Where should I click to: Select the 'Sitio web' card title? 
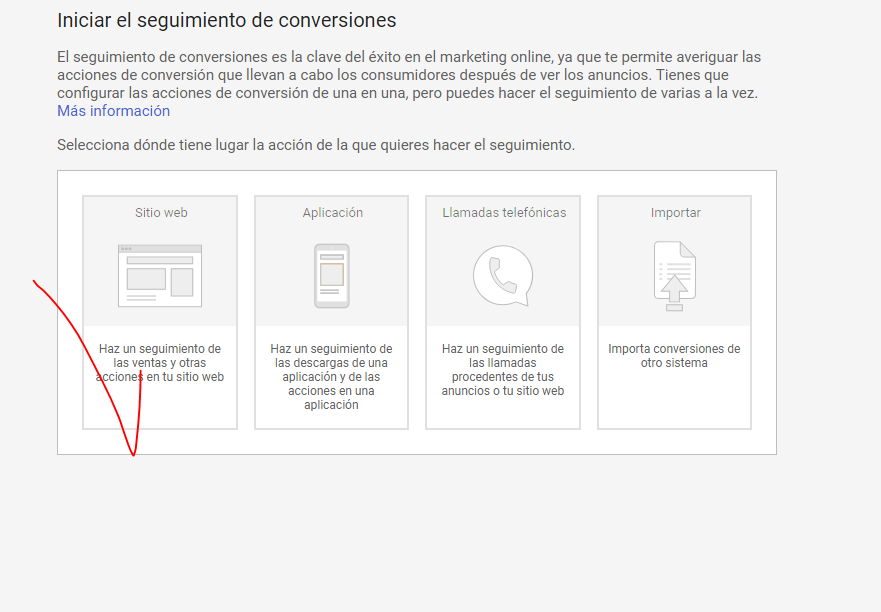pyautogui.click(x=161, y=213)
